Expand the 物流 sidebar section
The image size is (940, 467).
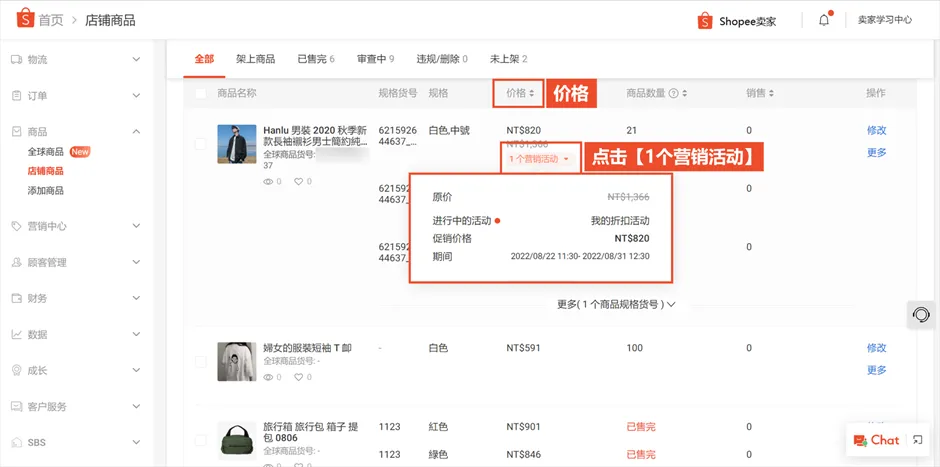[x=136, y=59]
